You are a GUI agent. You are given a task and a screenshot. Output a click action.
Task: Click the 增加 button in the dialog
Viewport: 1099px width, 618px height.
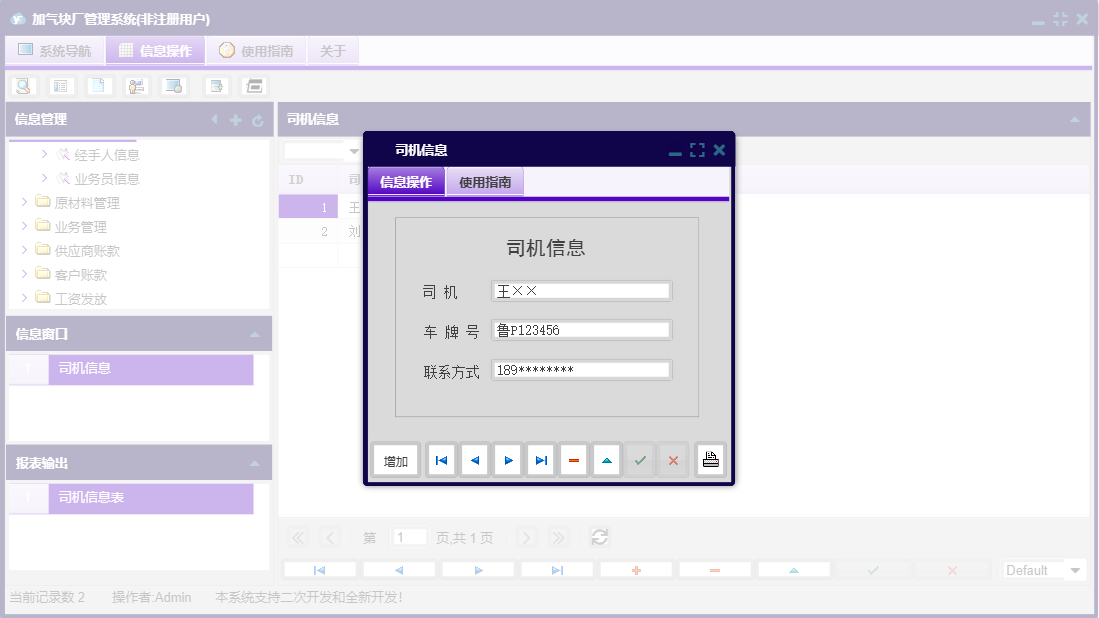(395, 459)
